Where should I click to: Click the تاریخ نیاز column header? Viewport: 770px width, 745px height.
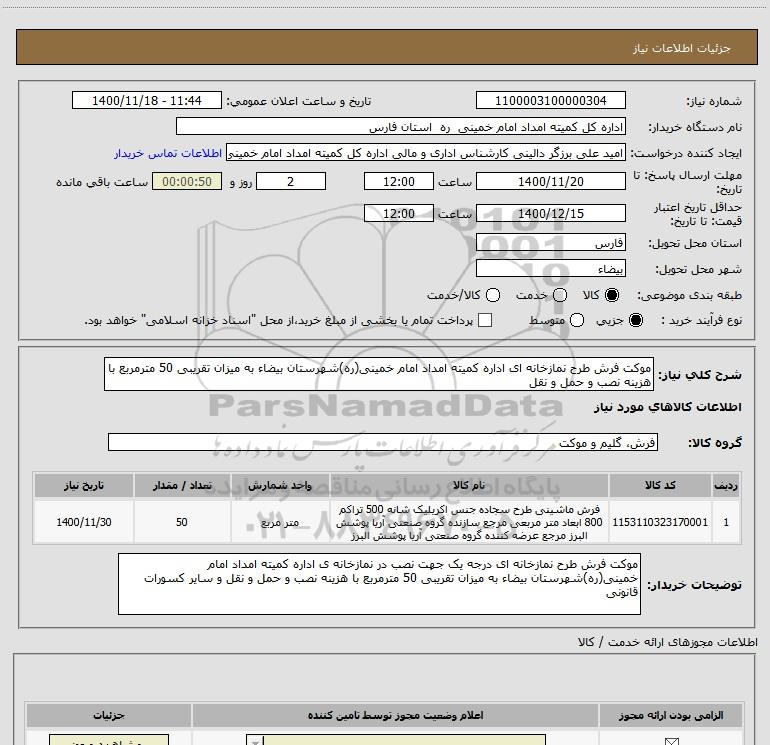coord(83,485)
